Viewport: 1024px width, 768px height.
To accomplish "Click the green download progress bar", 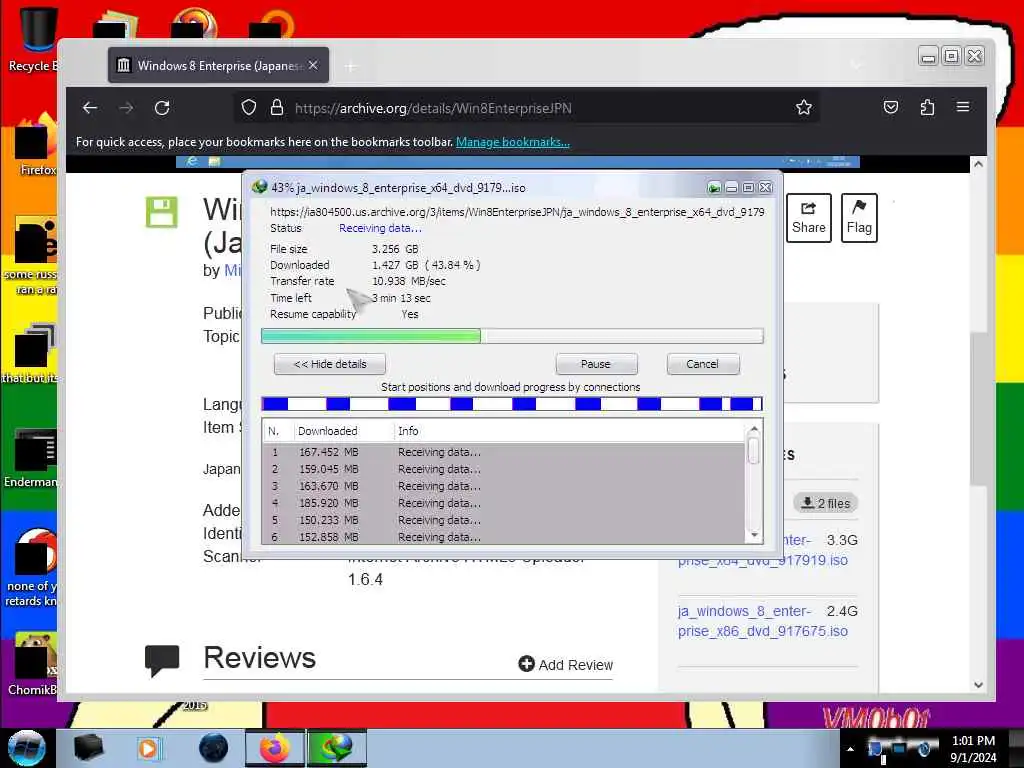I will tap(512, 336).
